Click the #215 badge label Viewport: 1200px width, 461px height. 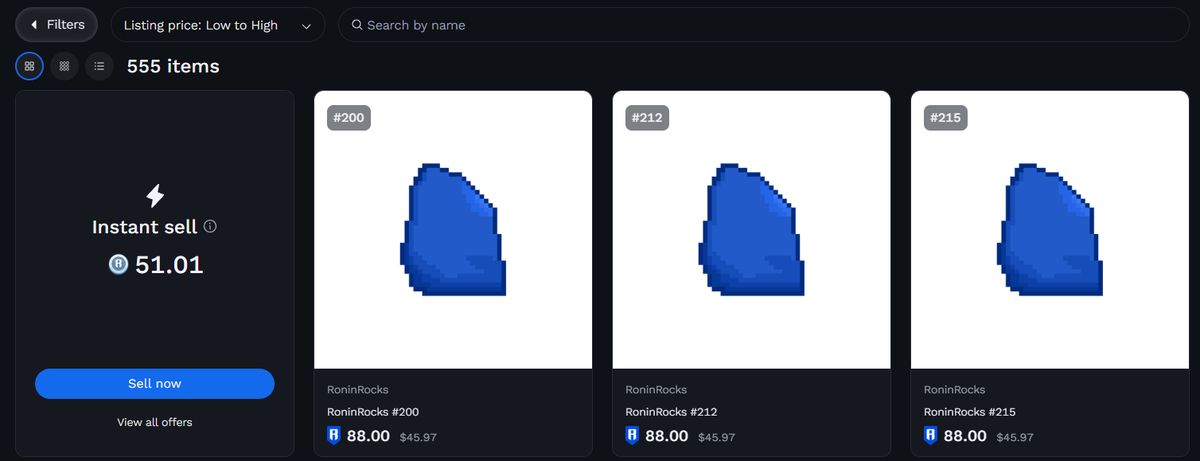tap(946, 118)
